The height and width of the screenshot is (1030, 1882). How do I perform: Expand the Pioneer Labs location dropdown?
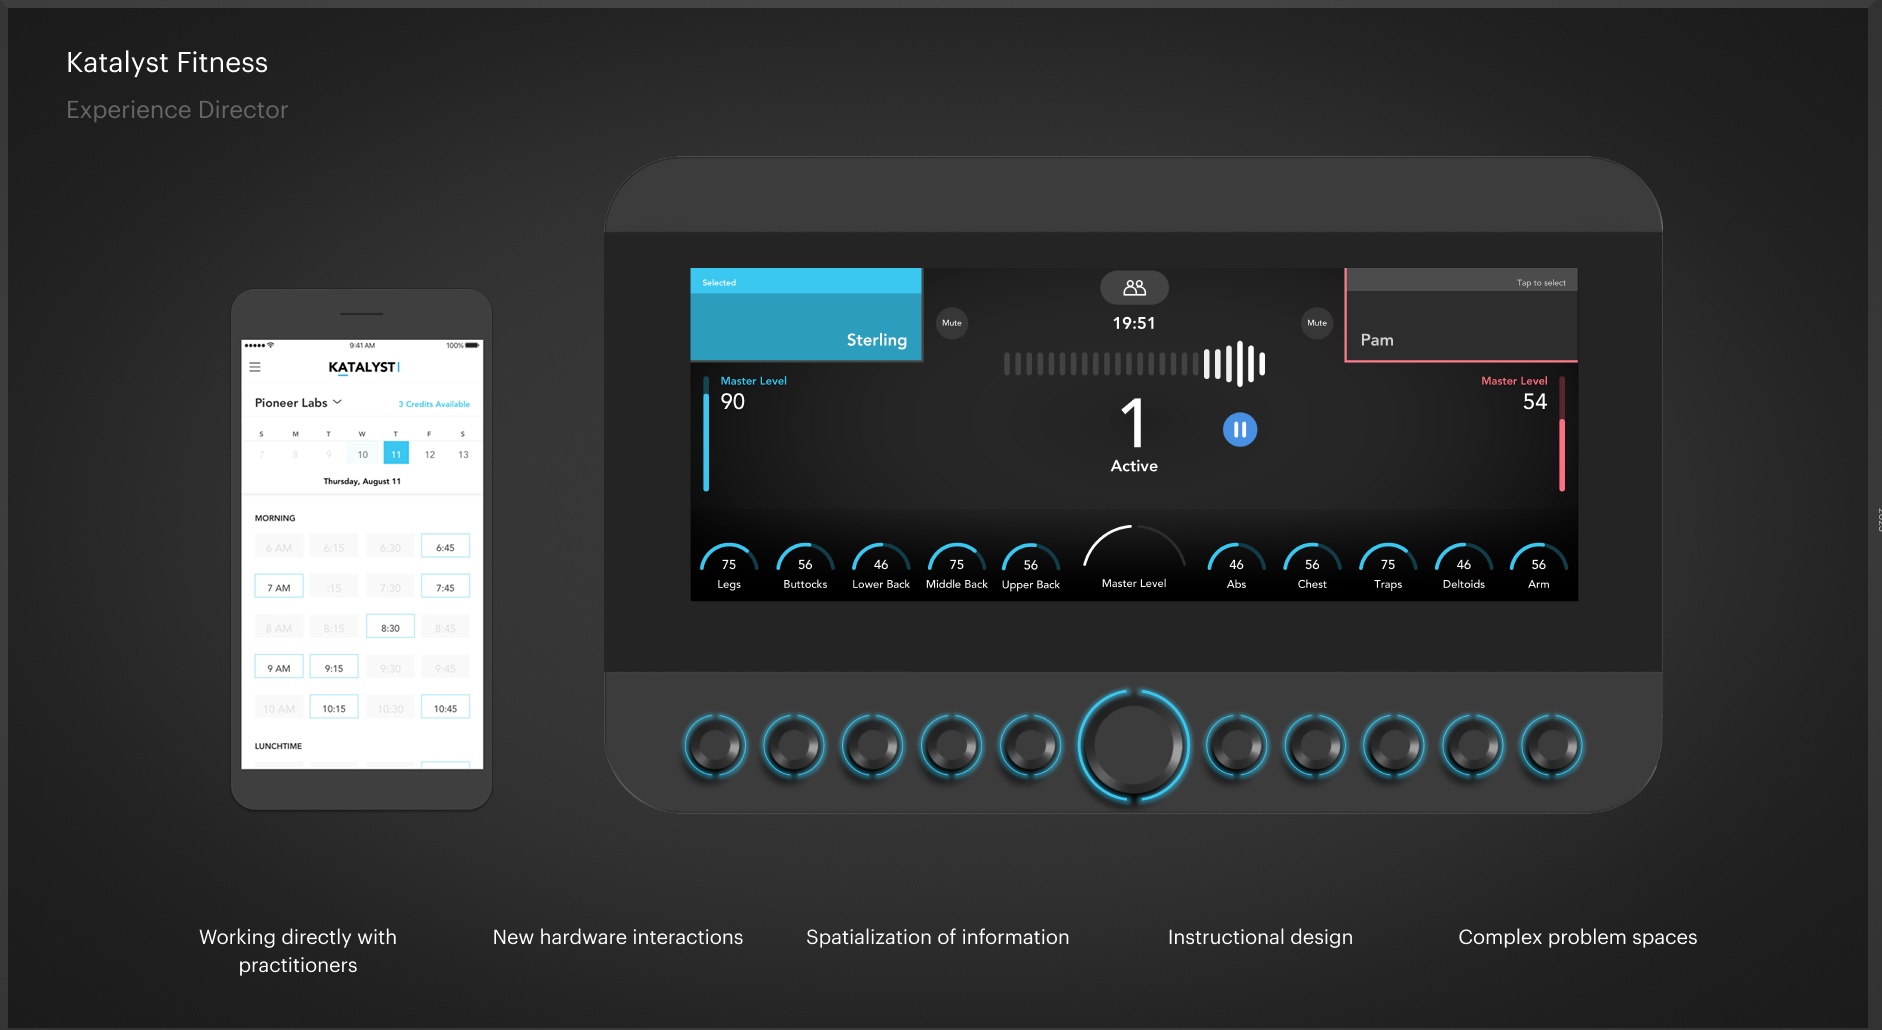pos(298,403)
